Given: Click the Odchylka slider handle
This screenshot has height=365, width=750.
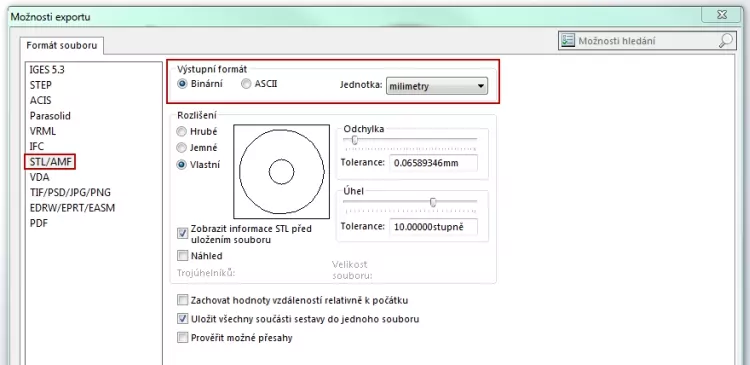Looking at the screenshot, I should click(x=354, y=140).
